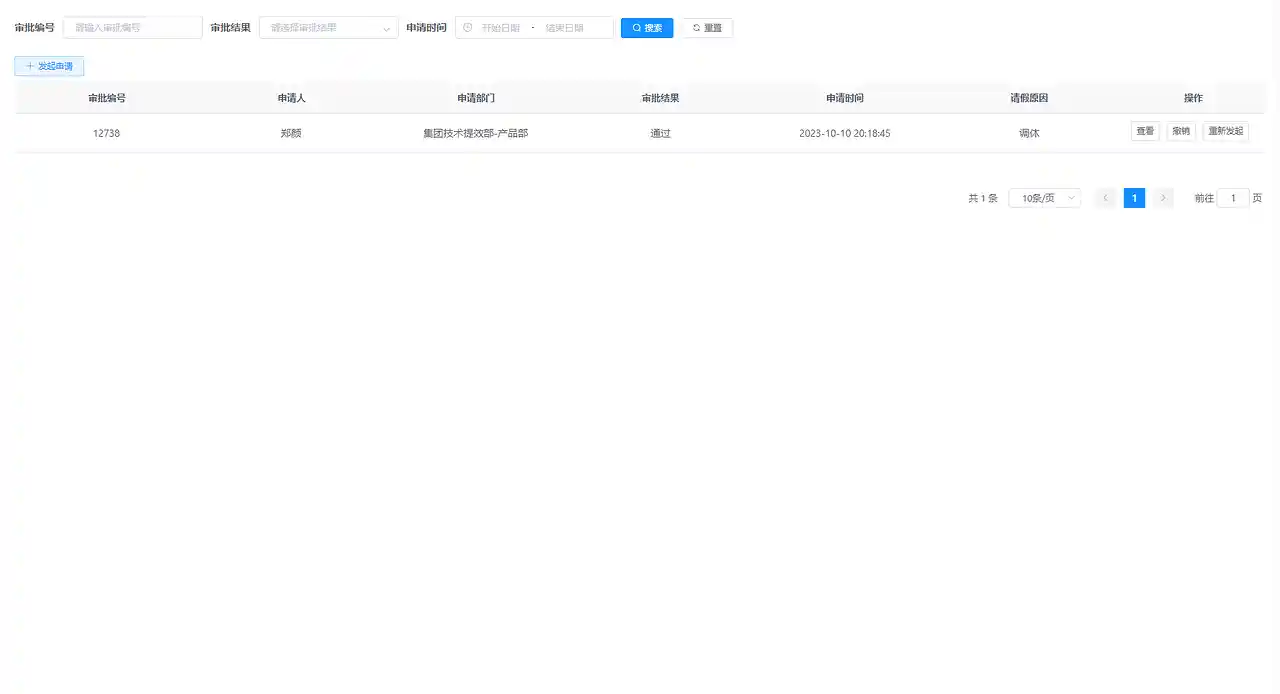
Task: Click the 2023-10-10 20:18:45 cell
Action: (x=845, y=133)
